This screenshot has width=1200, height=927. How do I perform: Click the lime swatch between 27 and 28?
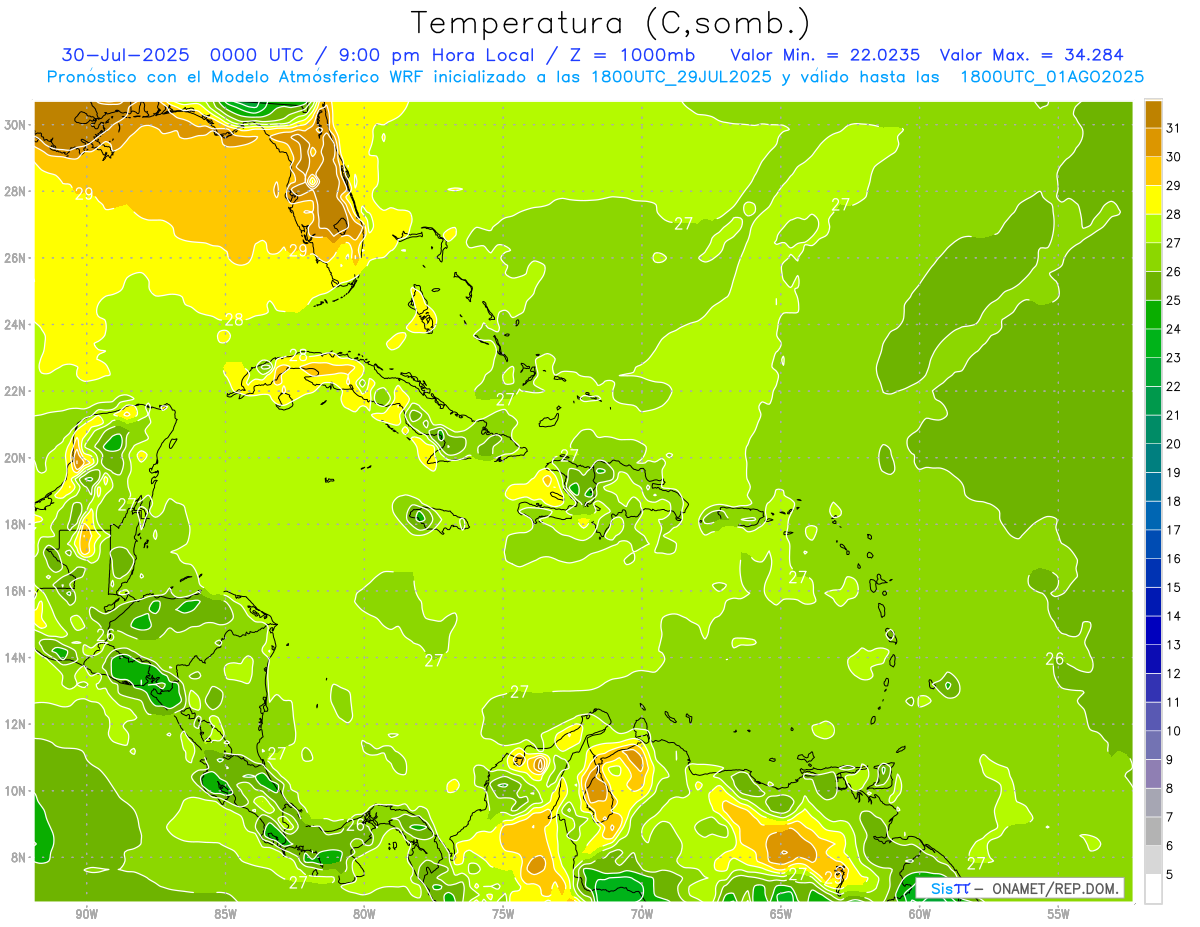coord(1153,228)
